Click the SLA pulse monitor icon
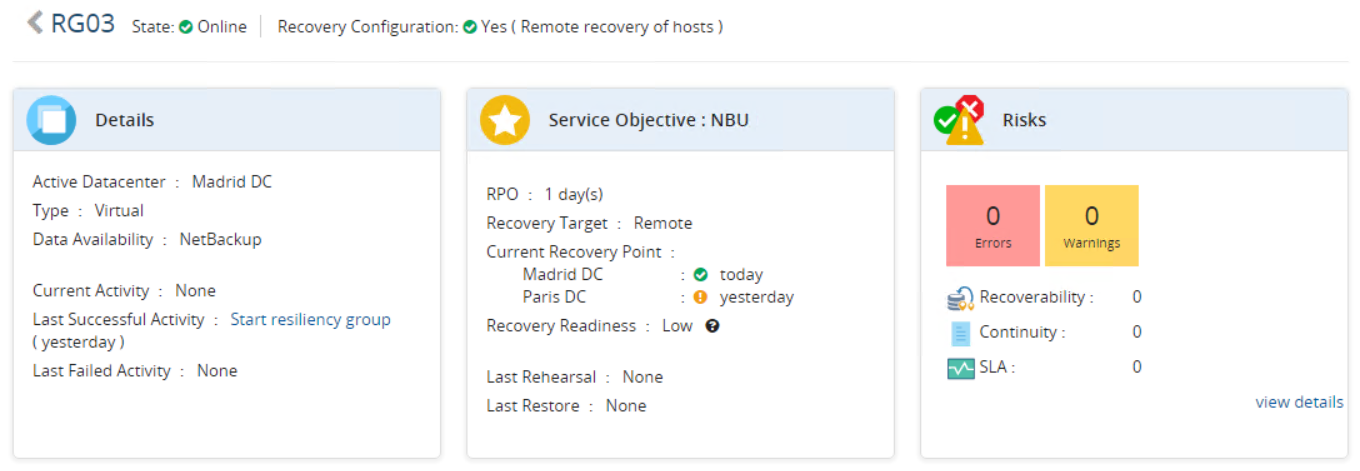Image resolution: width=1360 pixels, height=471 pixels. click(960, 368)
